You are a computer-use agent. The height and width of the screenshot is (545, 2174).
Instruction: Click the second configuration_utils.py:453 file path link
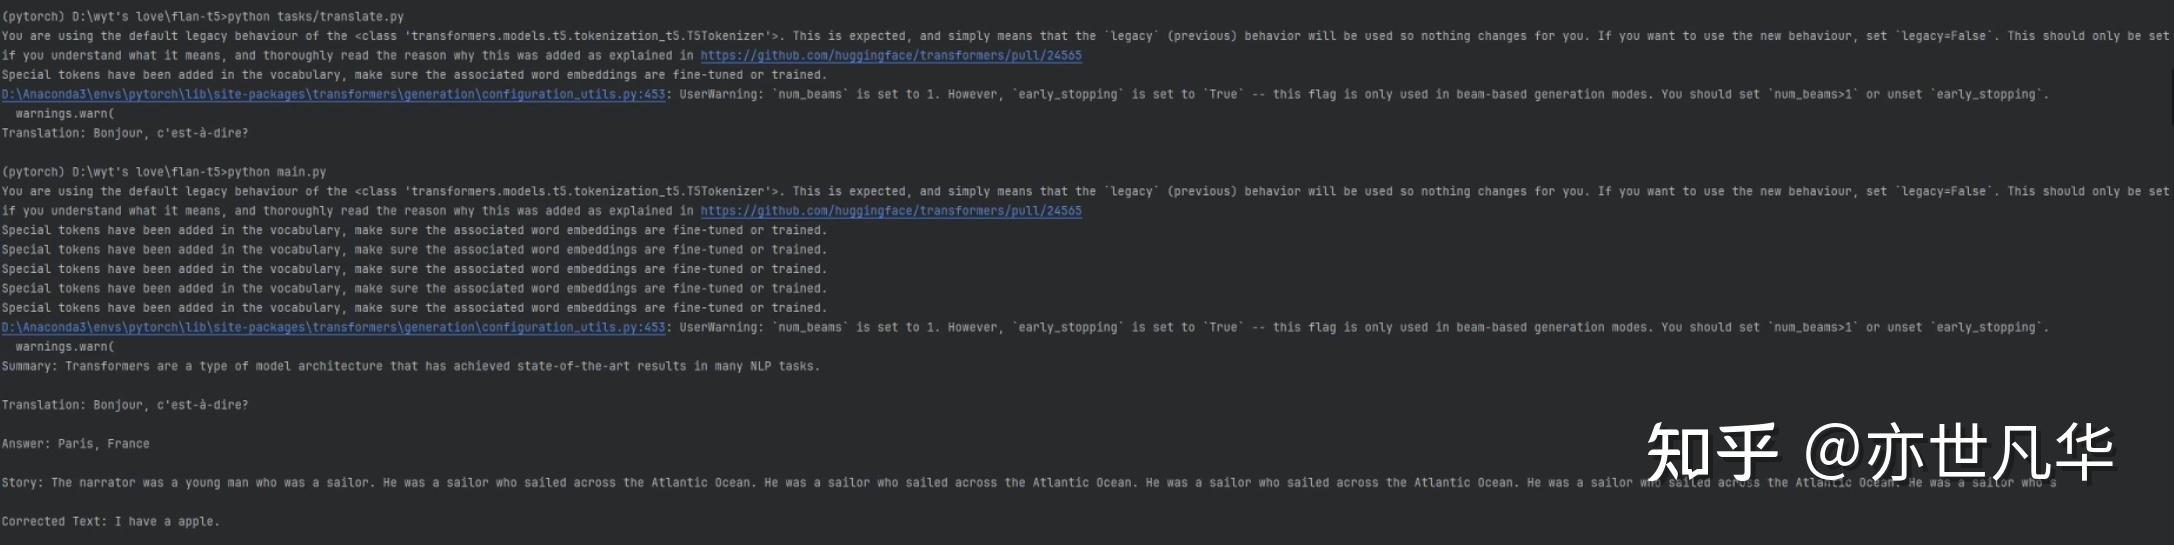coord(333,328)
